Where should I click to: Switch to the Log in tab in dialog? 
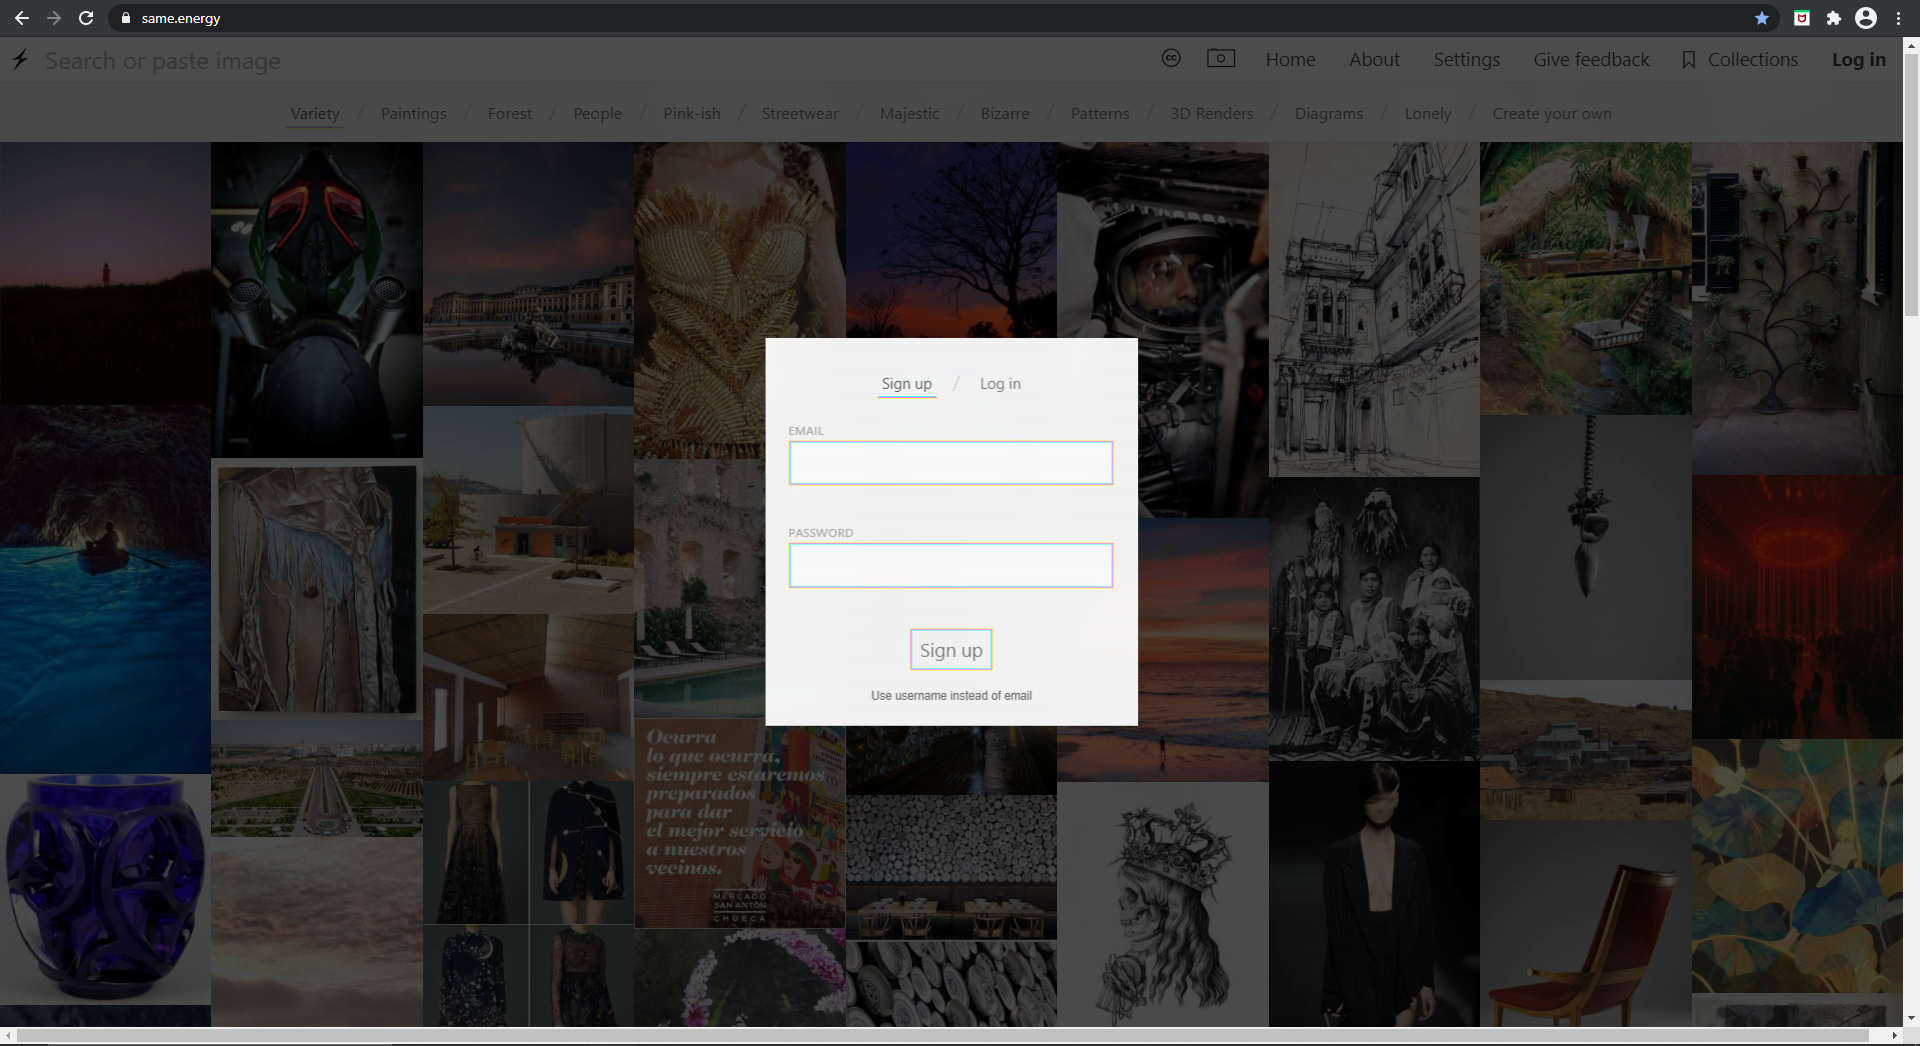coord(1000,384)
